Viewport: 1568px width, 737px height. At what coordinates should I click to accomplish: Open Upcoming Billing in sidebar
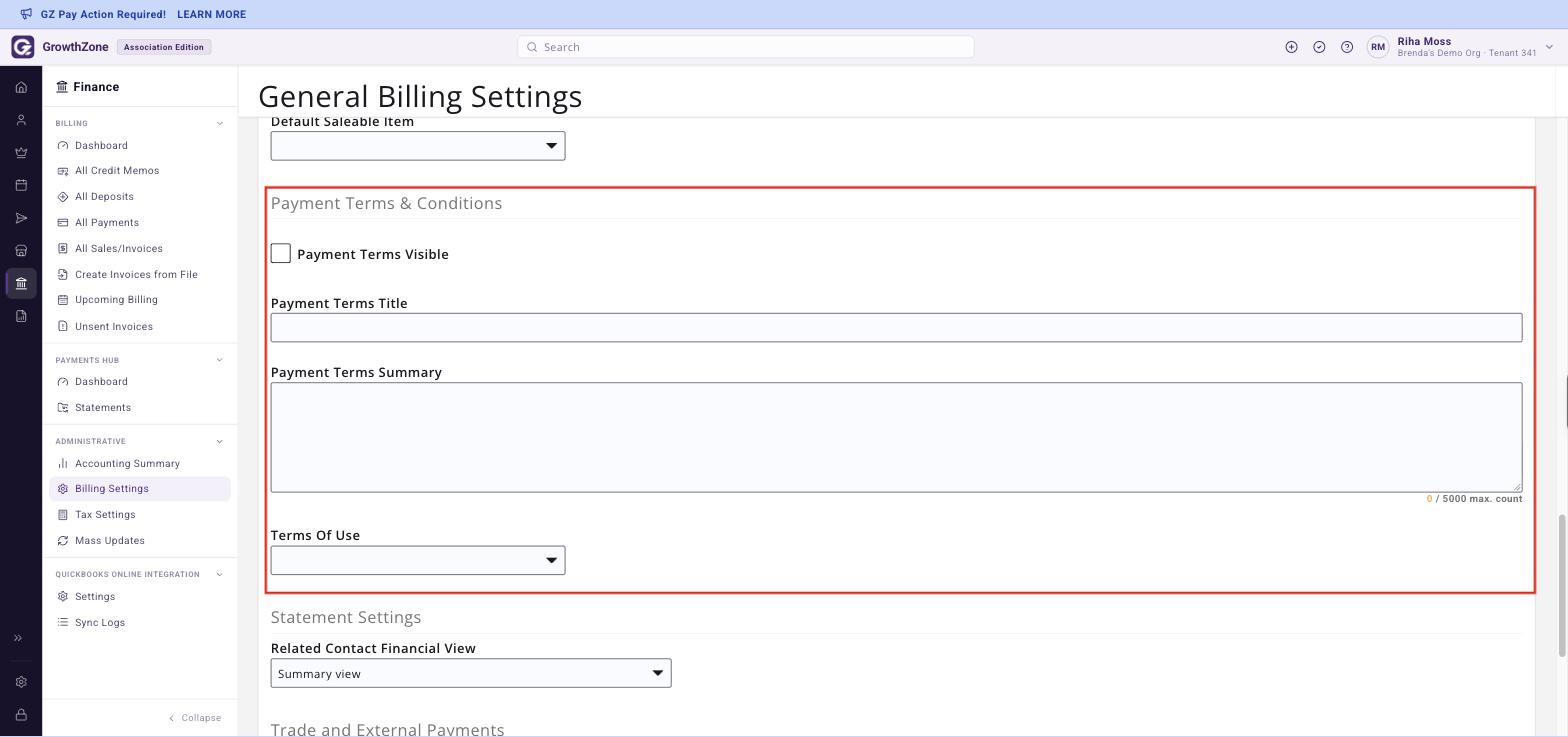[x=116, y=300]
